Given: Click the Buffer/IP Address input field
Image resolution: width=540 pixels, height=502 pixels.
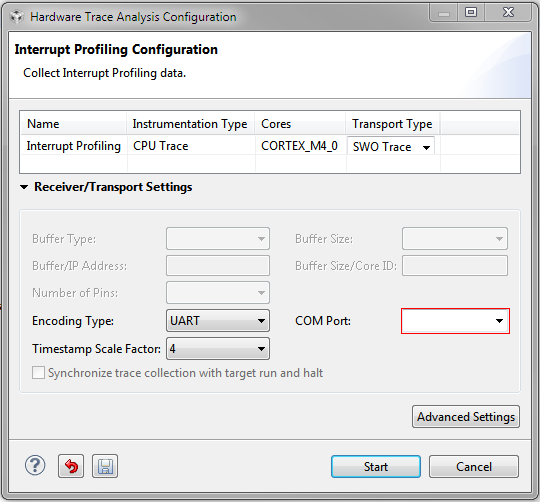Looking at the screenshot, I should coord(218,265).
